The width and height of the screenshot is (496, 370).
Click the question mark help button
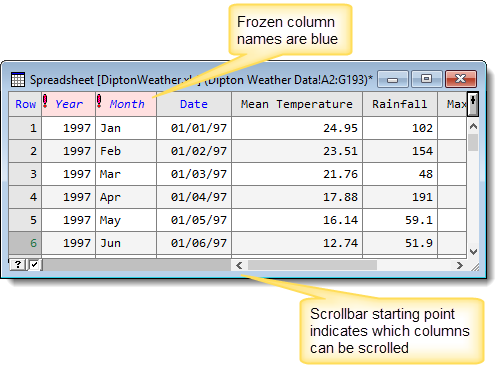point(18,265)
